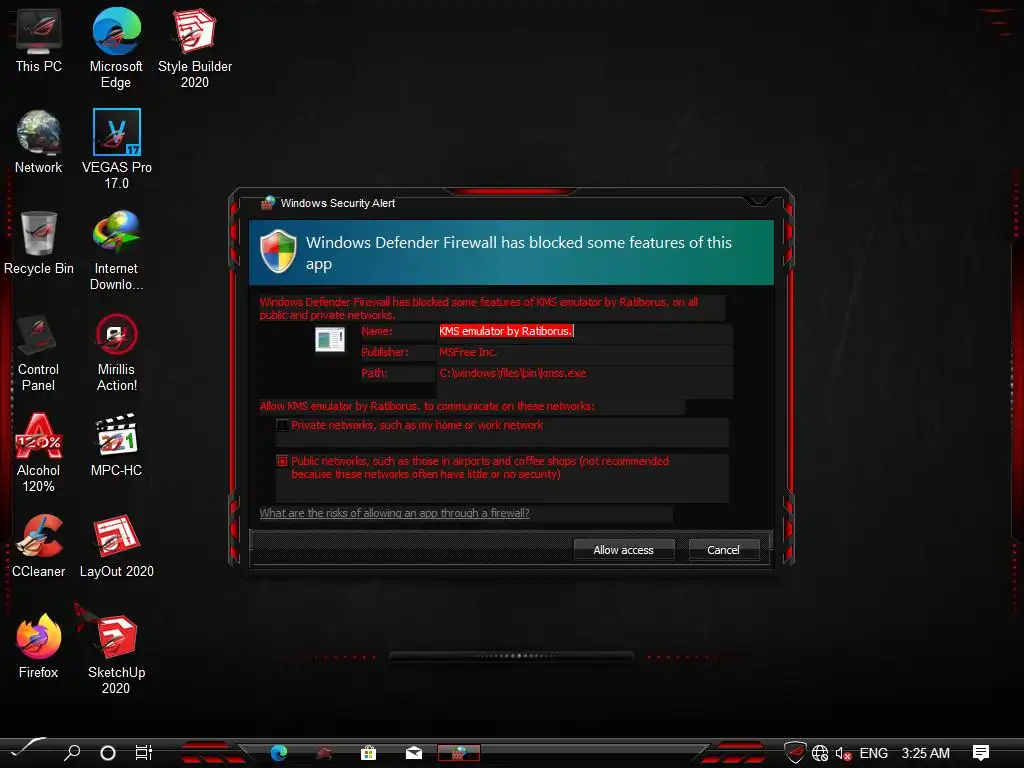Open Windows Security tray shield
This screenshot has width=1024, height=768.
pos(795,753)
